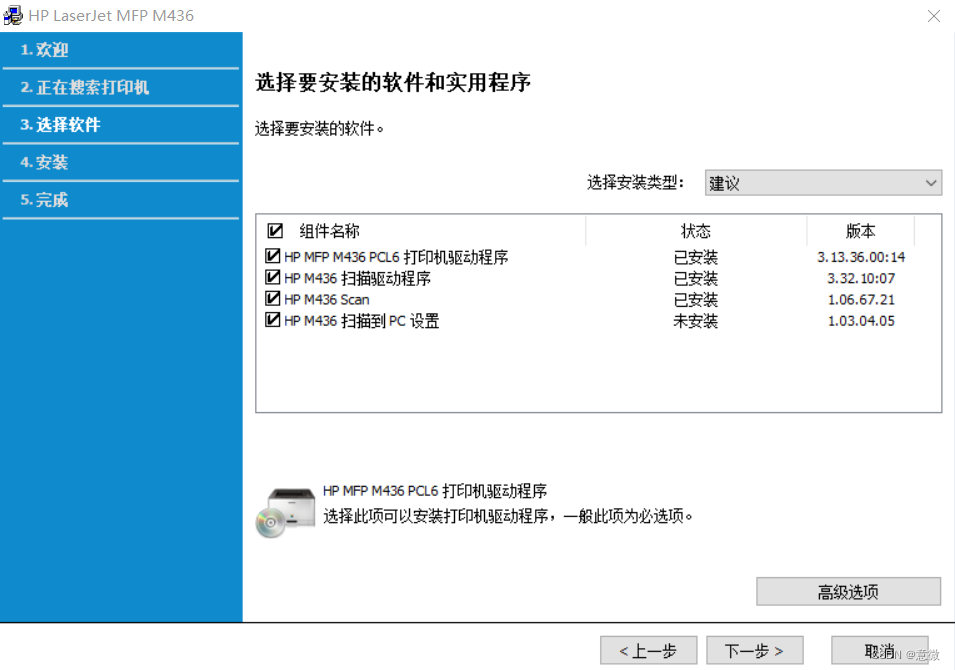Click version 3.32.10:07
The width and height of the screenshot is (955, 670).
pos(861,278)
